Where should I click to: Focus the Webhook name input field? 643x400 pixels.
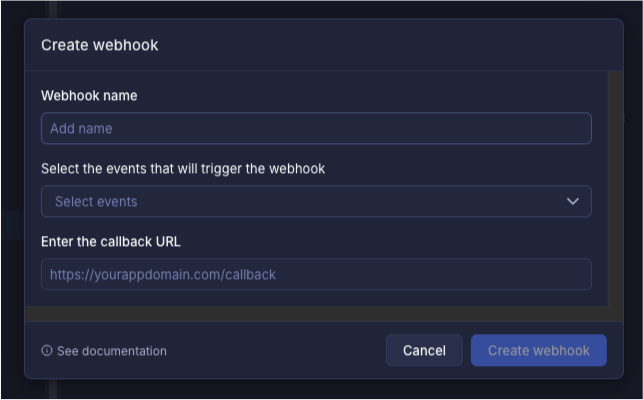316,128
